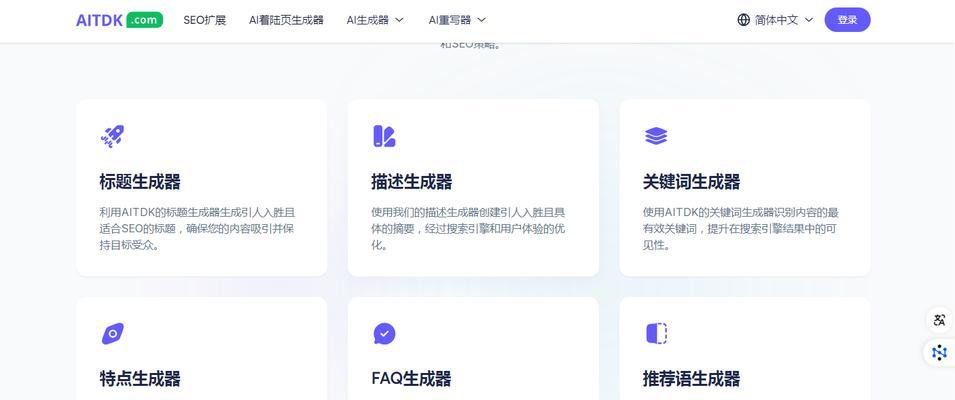Click the split-panel icon for 推荐语生成器

click(656, 334)
